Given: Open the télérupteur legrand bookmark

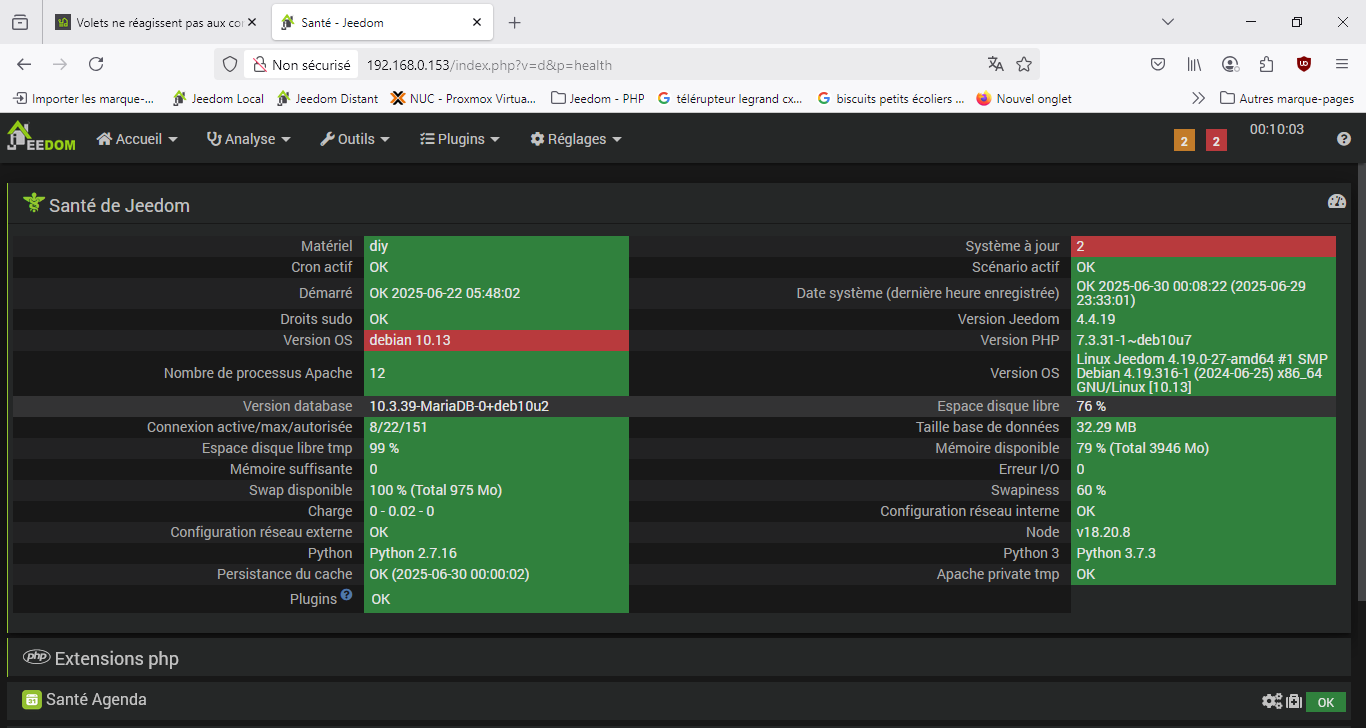Looking at the screenshot, I should [730, 98].
